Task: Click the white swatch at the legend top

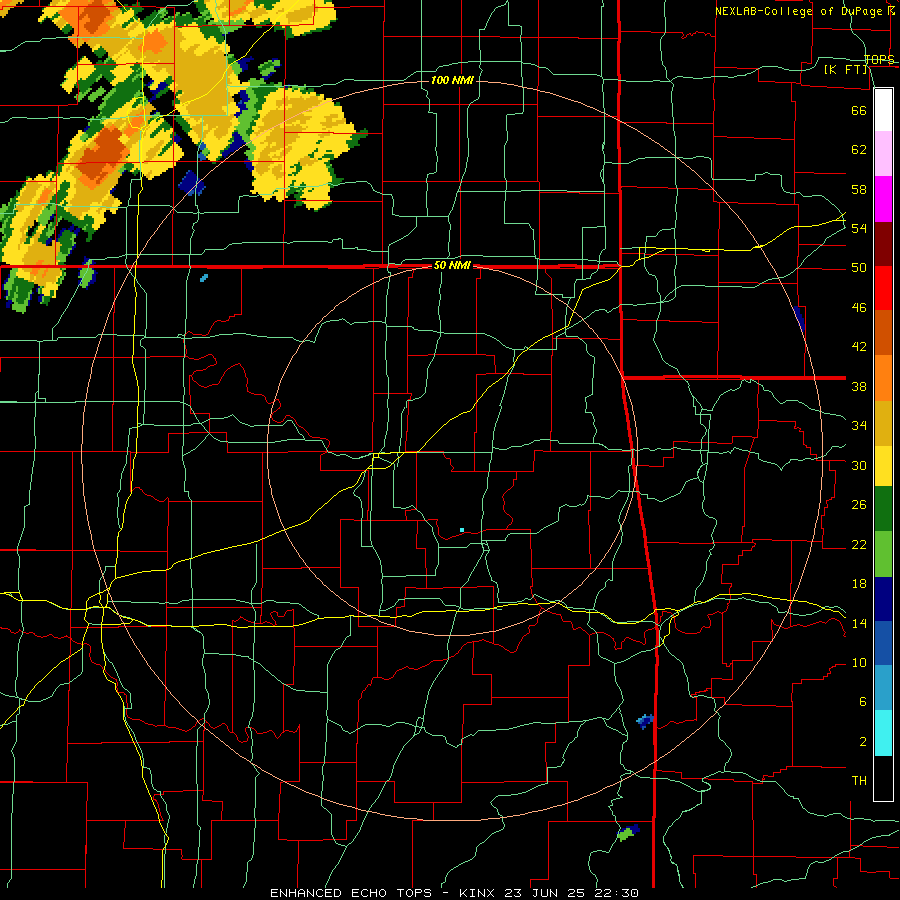Action: click(883, 110)
